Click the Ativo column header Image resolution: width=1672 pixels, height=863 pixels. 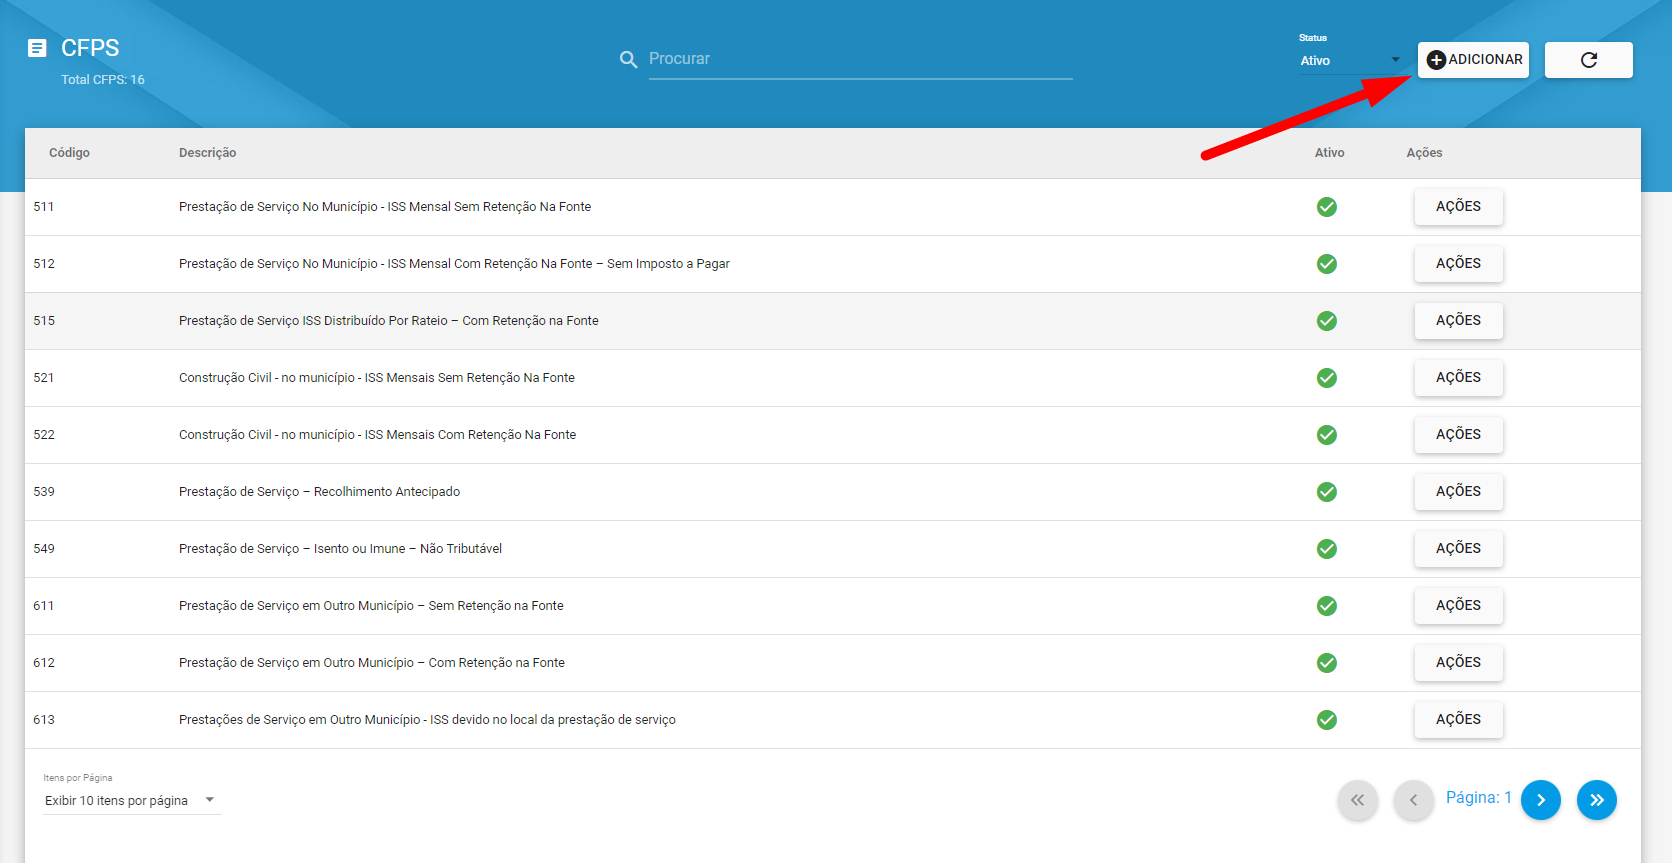[1329, 153]
